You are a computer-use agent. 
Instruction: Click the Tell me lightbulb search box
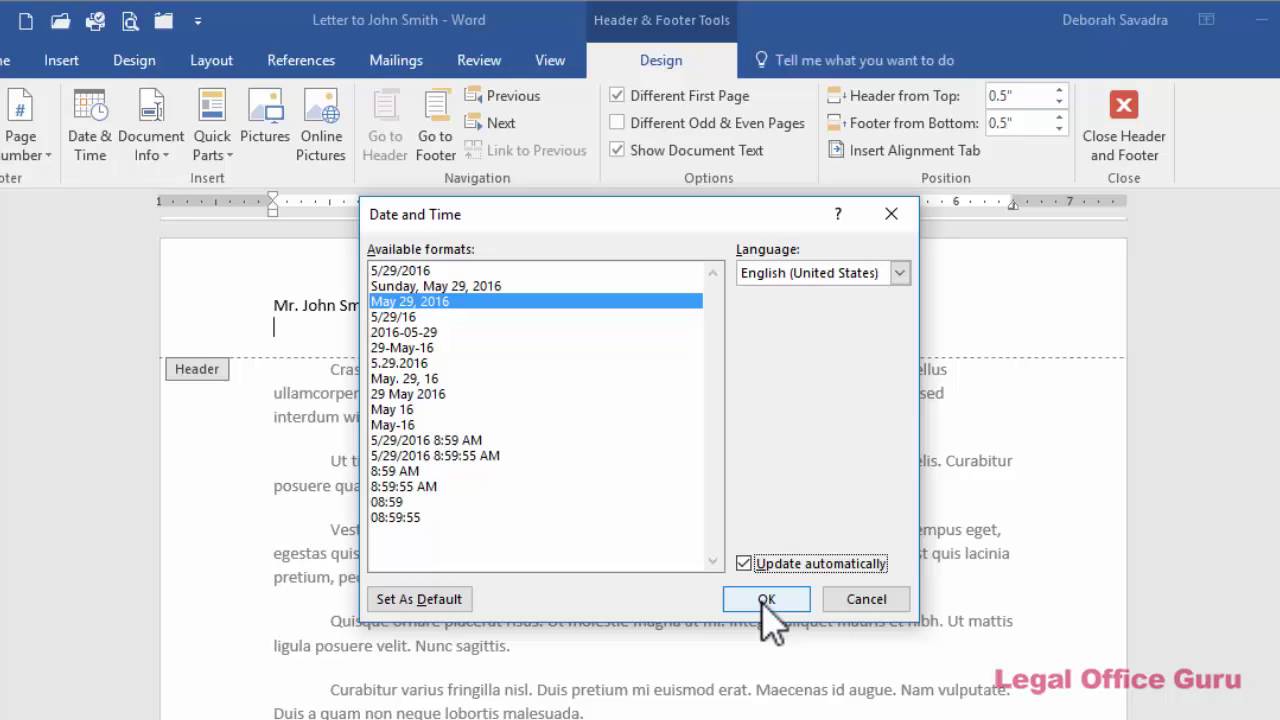[855, 60]
